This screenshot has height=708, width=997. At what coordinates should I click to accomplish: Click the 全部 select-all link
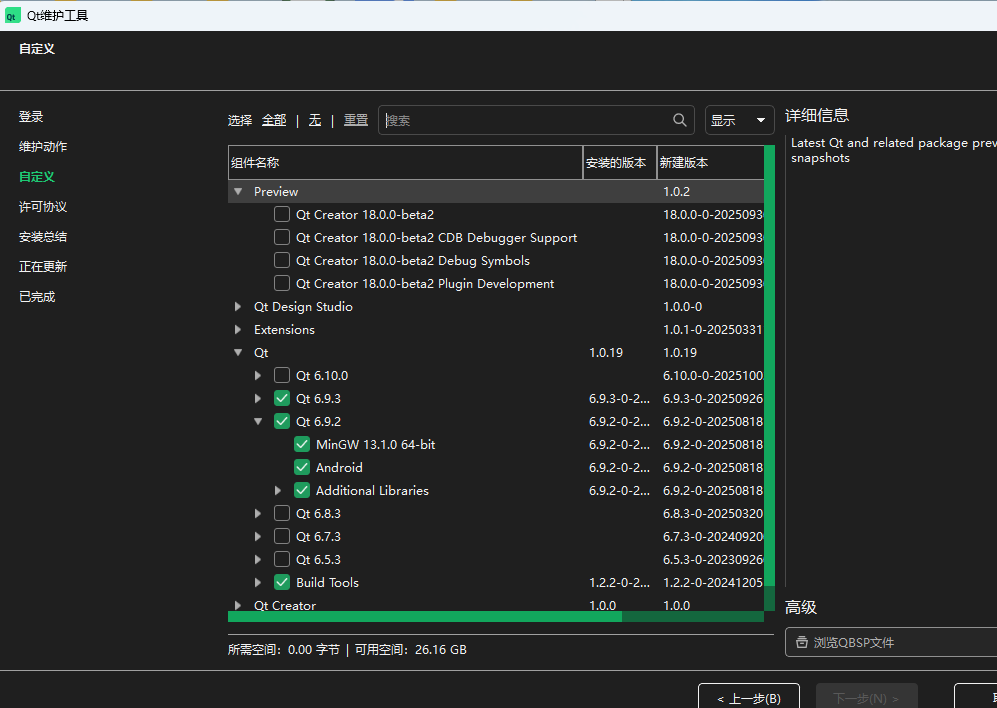point(274,120)
